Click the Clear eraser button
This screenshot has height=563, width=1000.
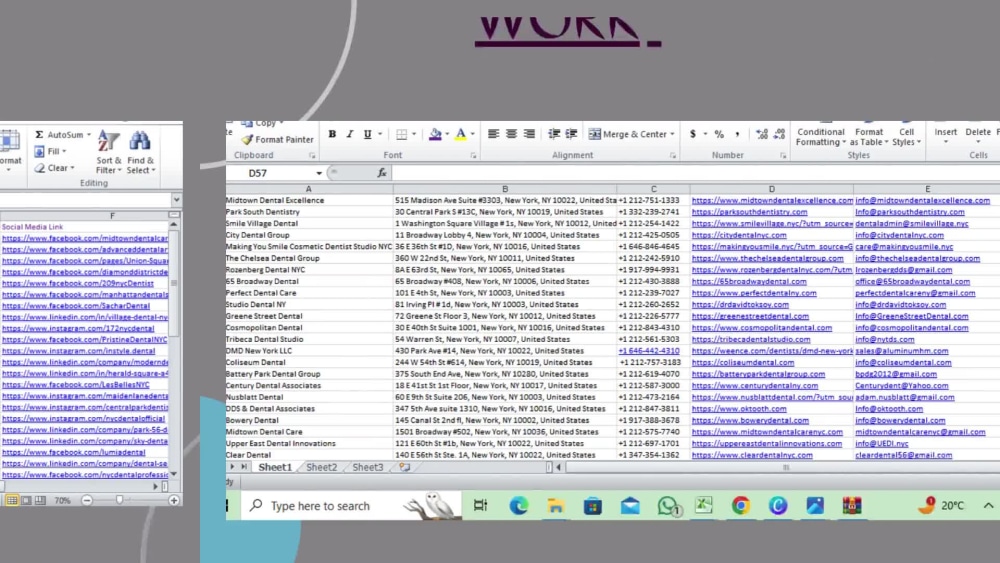tap(54, 168)
